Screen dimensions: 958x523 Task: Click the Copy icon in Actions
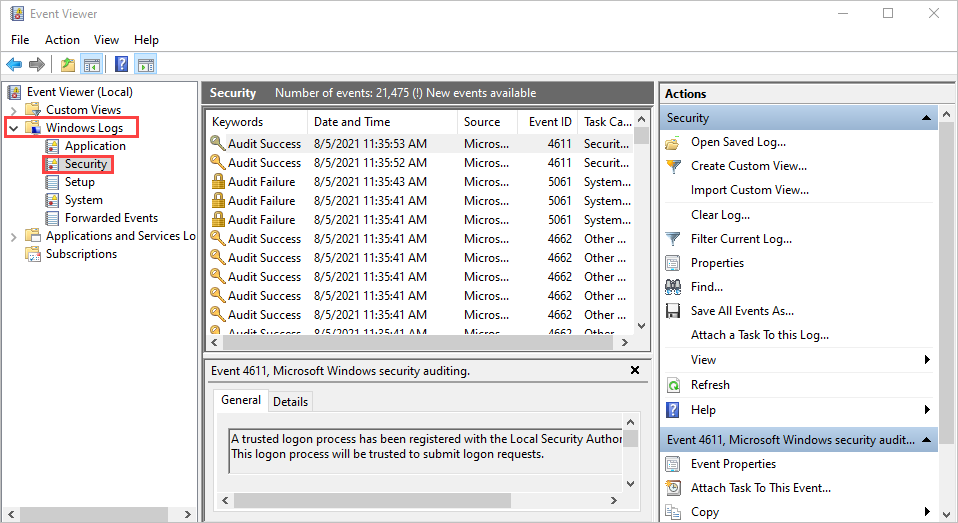673,512
